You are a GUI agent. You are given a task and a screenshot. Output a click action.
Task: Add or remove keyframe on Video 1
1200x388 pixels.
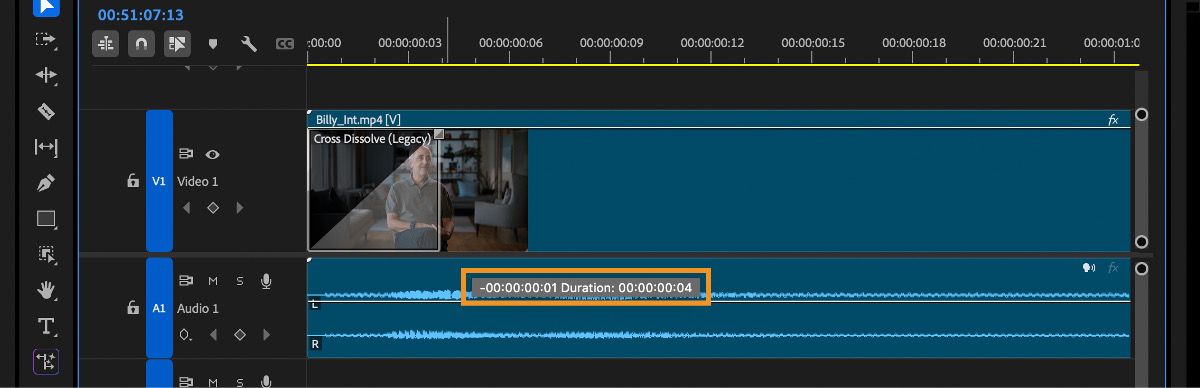(212, 208)
